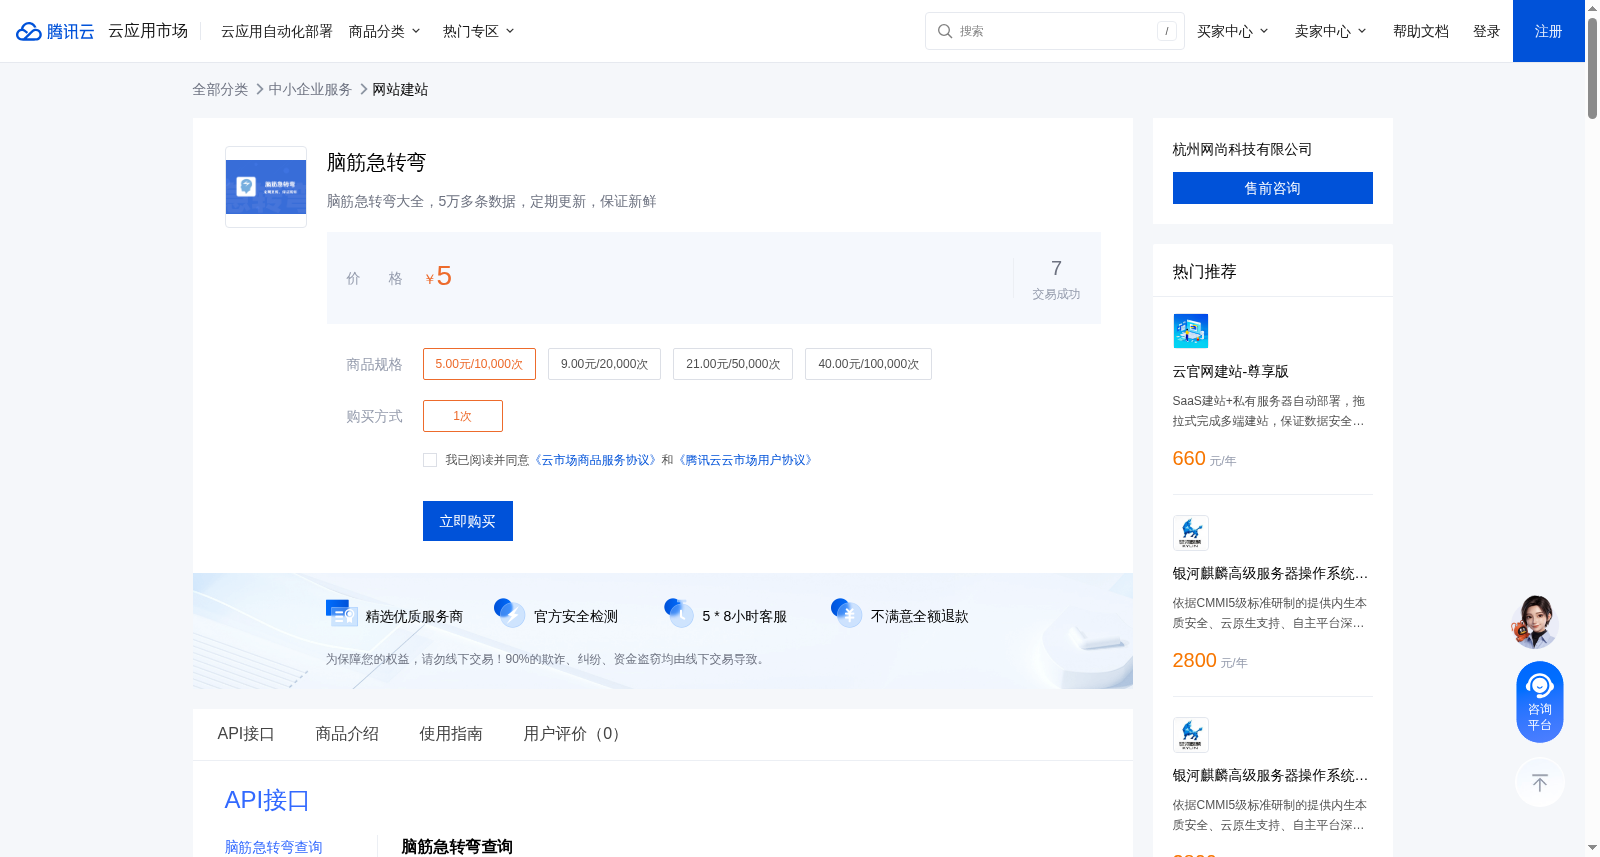Go to 全部分类 breadcrumb
1600x857 pixels.
(220, 89)
